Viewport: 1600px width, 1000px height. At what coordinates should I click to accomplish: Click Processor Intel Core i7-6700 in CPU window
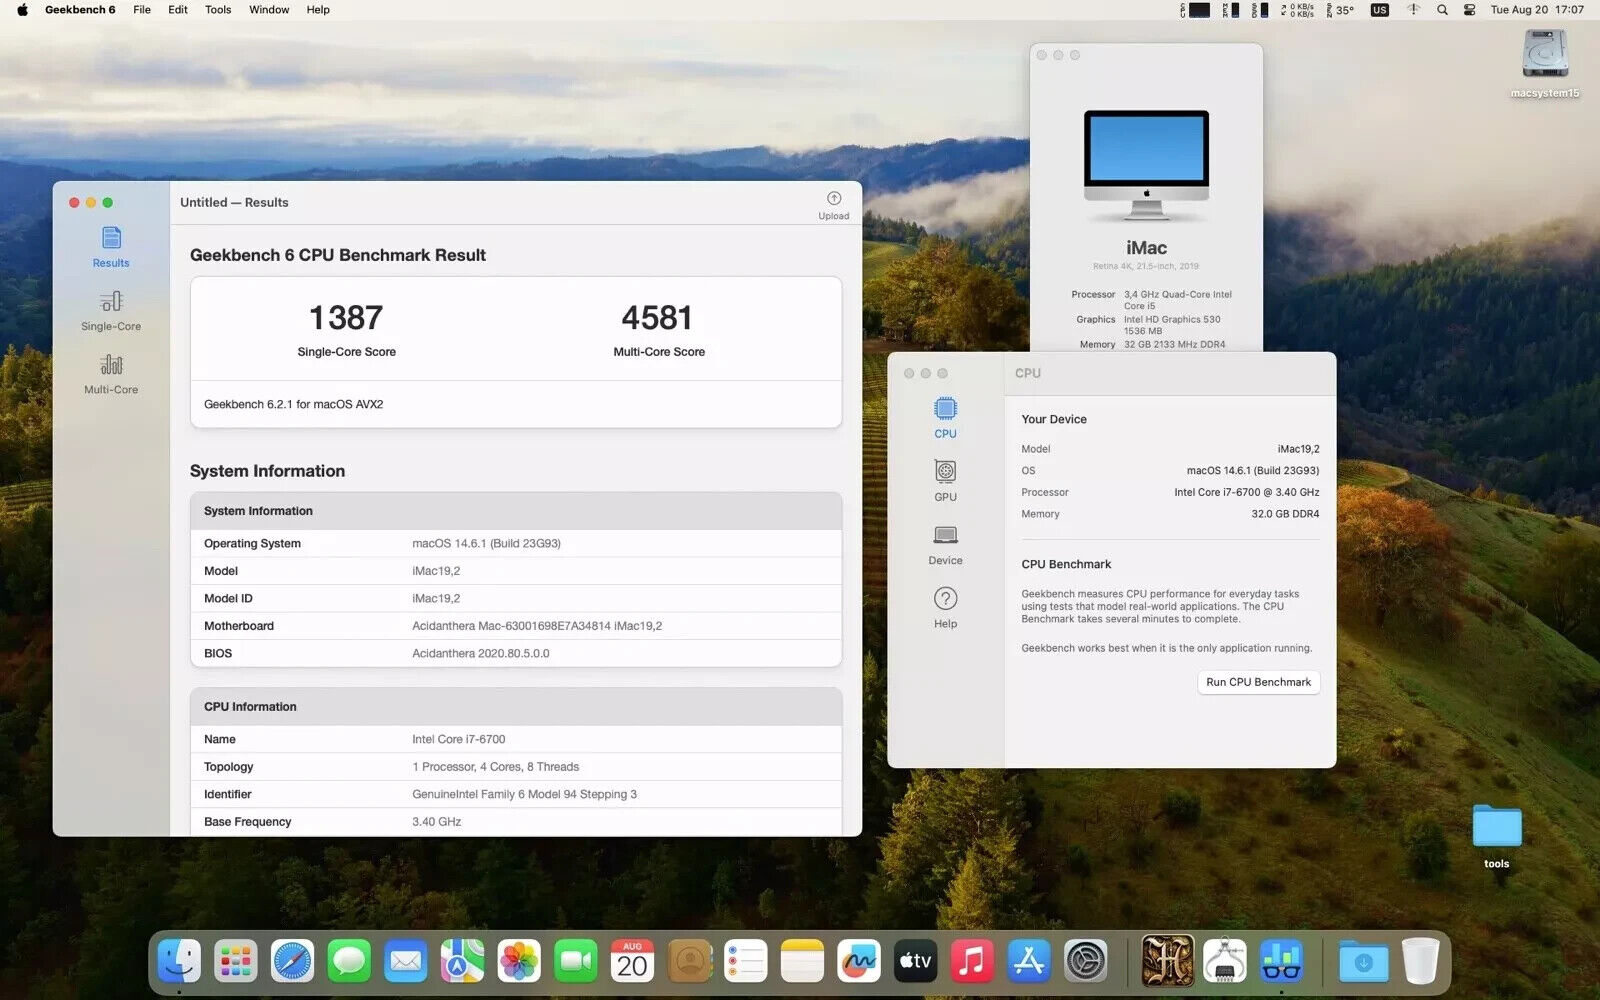(1246, 493)
